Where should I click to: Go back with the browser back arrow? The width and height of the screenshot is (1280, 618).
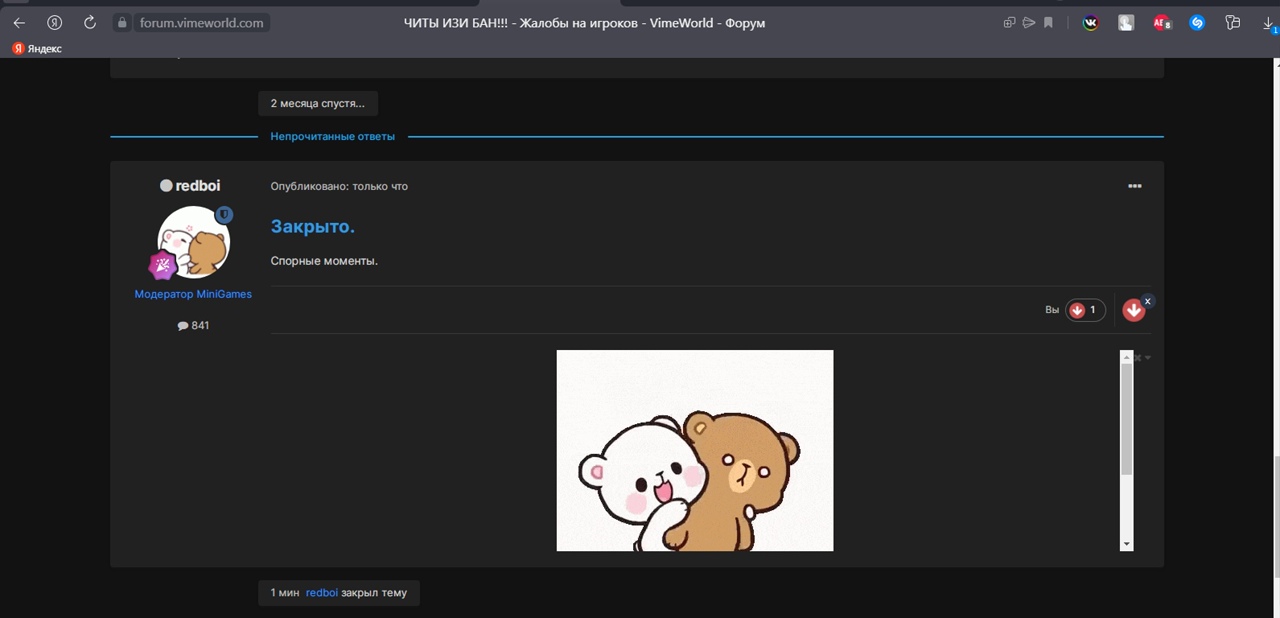19,23
